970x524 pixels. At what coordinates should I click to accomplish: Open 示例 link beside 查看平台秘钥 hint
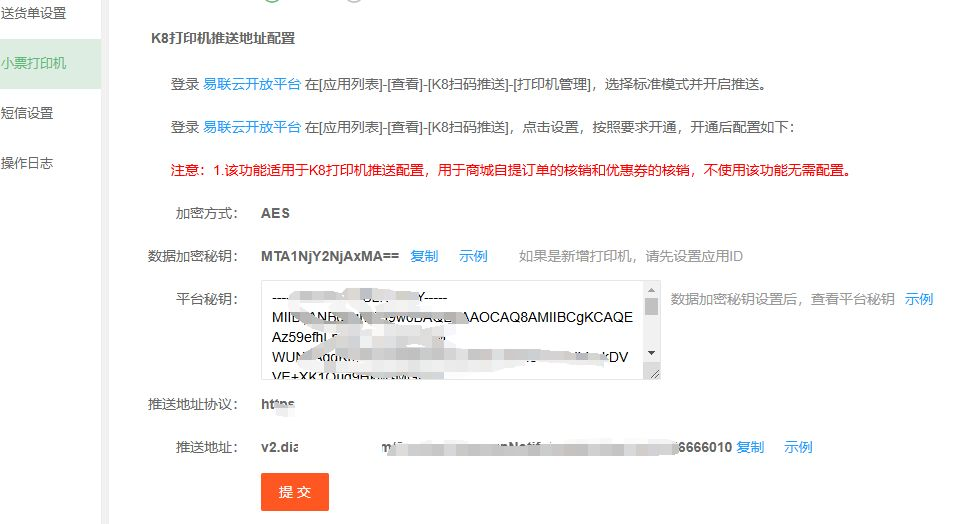(x=919, y=299)
